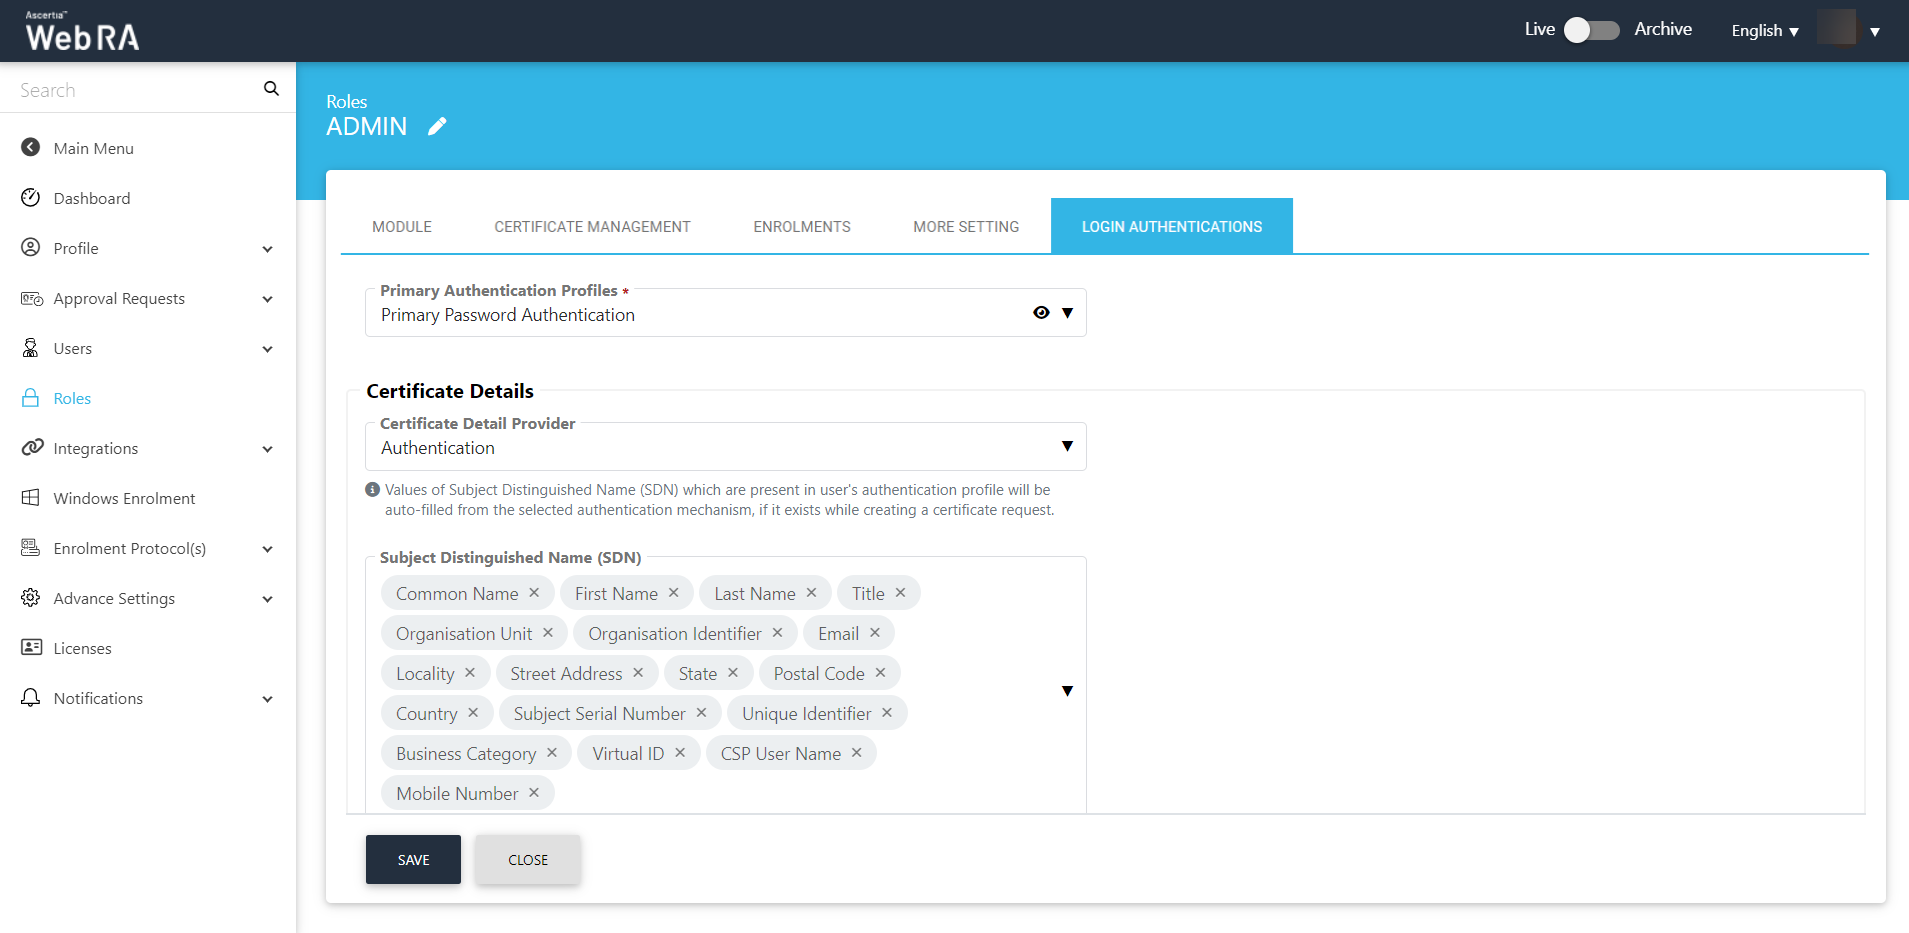This screenshot has width=1909, height=933.
Task: Open the Certificate Detail Provider dropdown
Action: point(1067,446)
